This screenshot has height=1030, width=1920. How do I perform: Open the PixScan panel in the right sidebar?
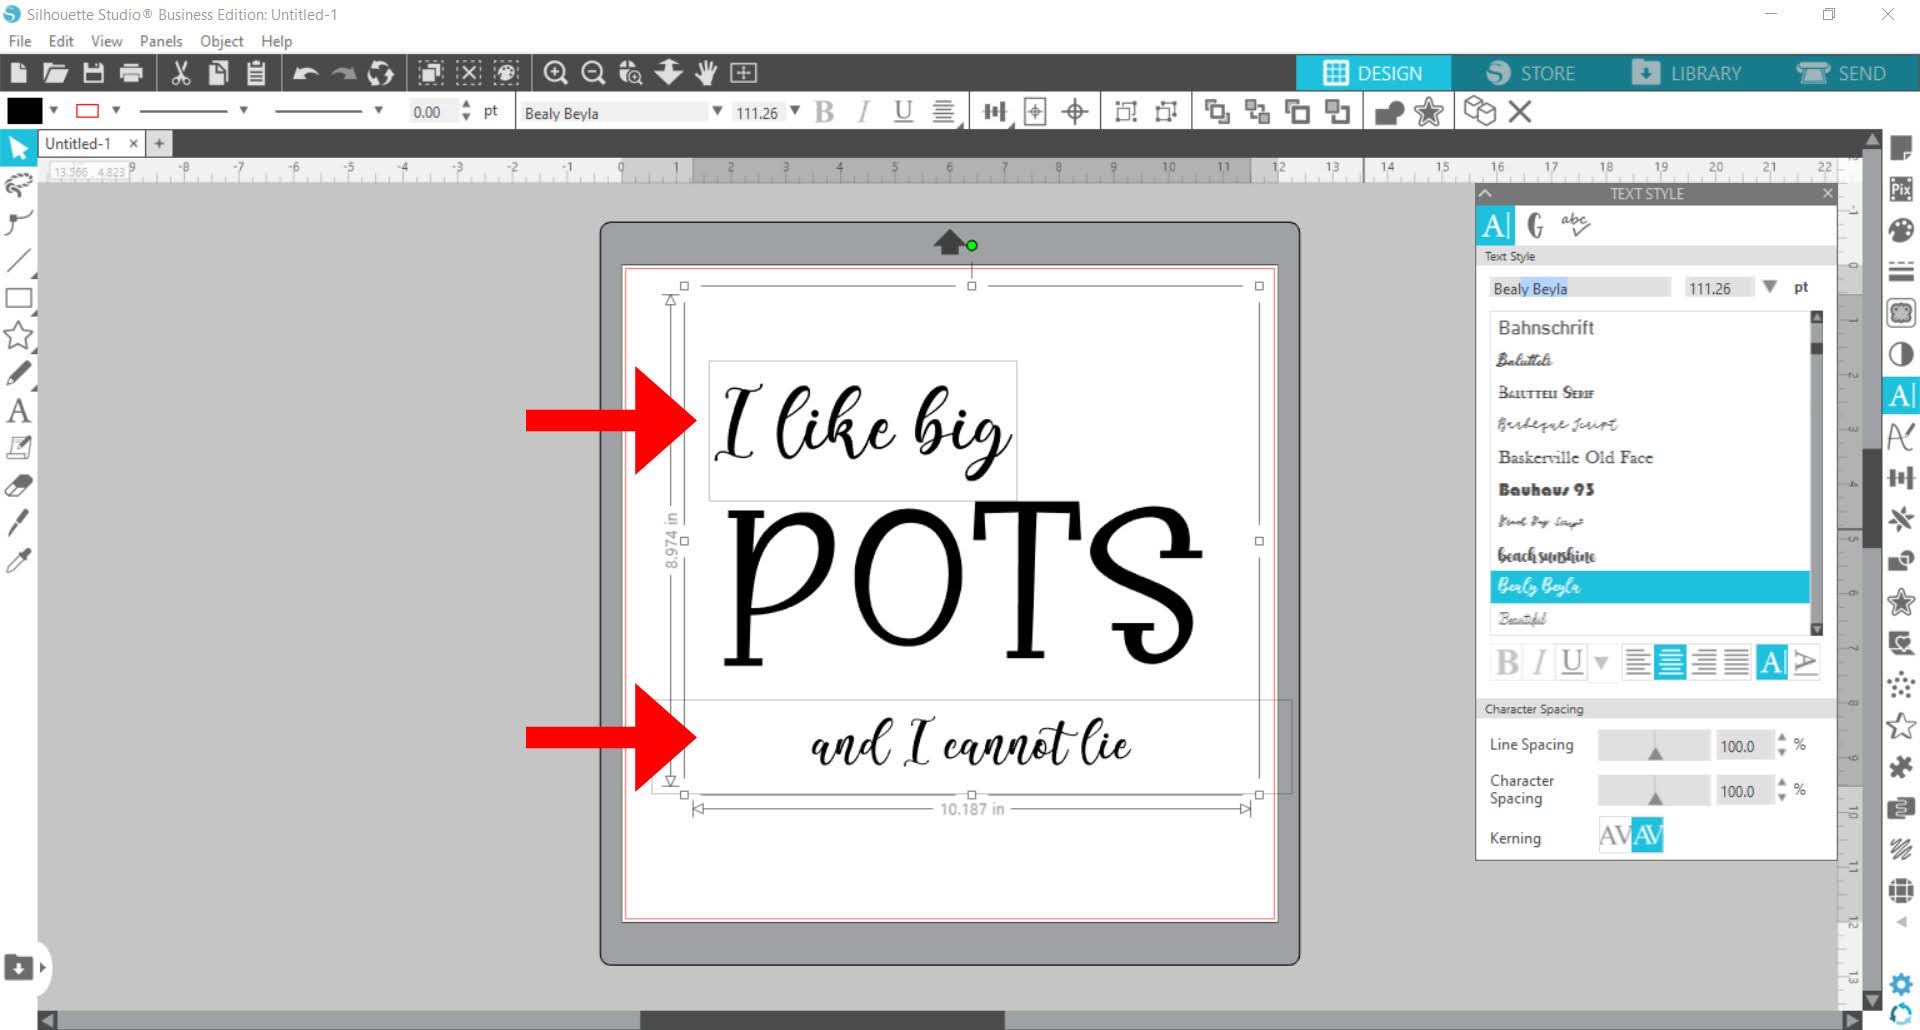point(1903,186)
